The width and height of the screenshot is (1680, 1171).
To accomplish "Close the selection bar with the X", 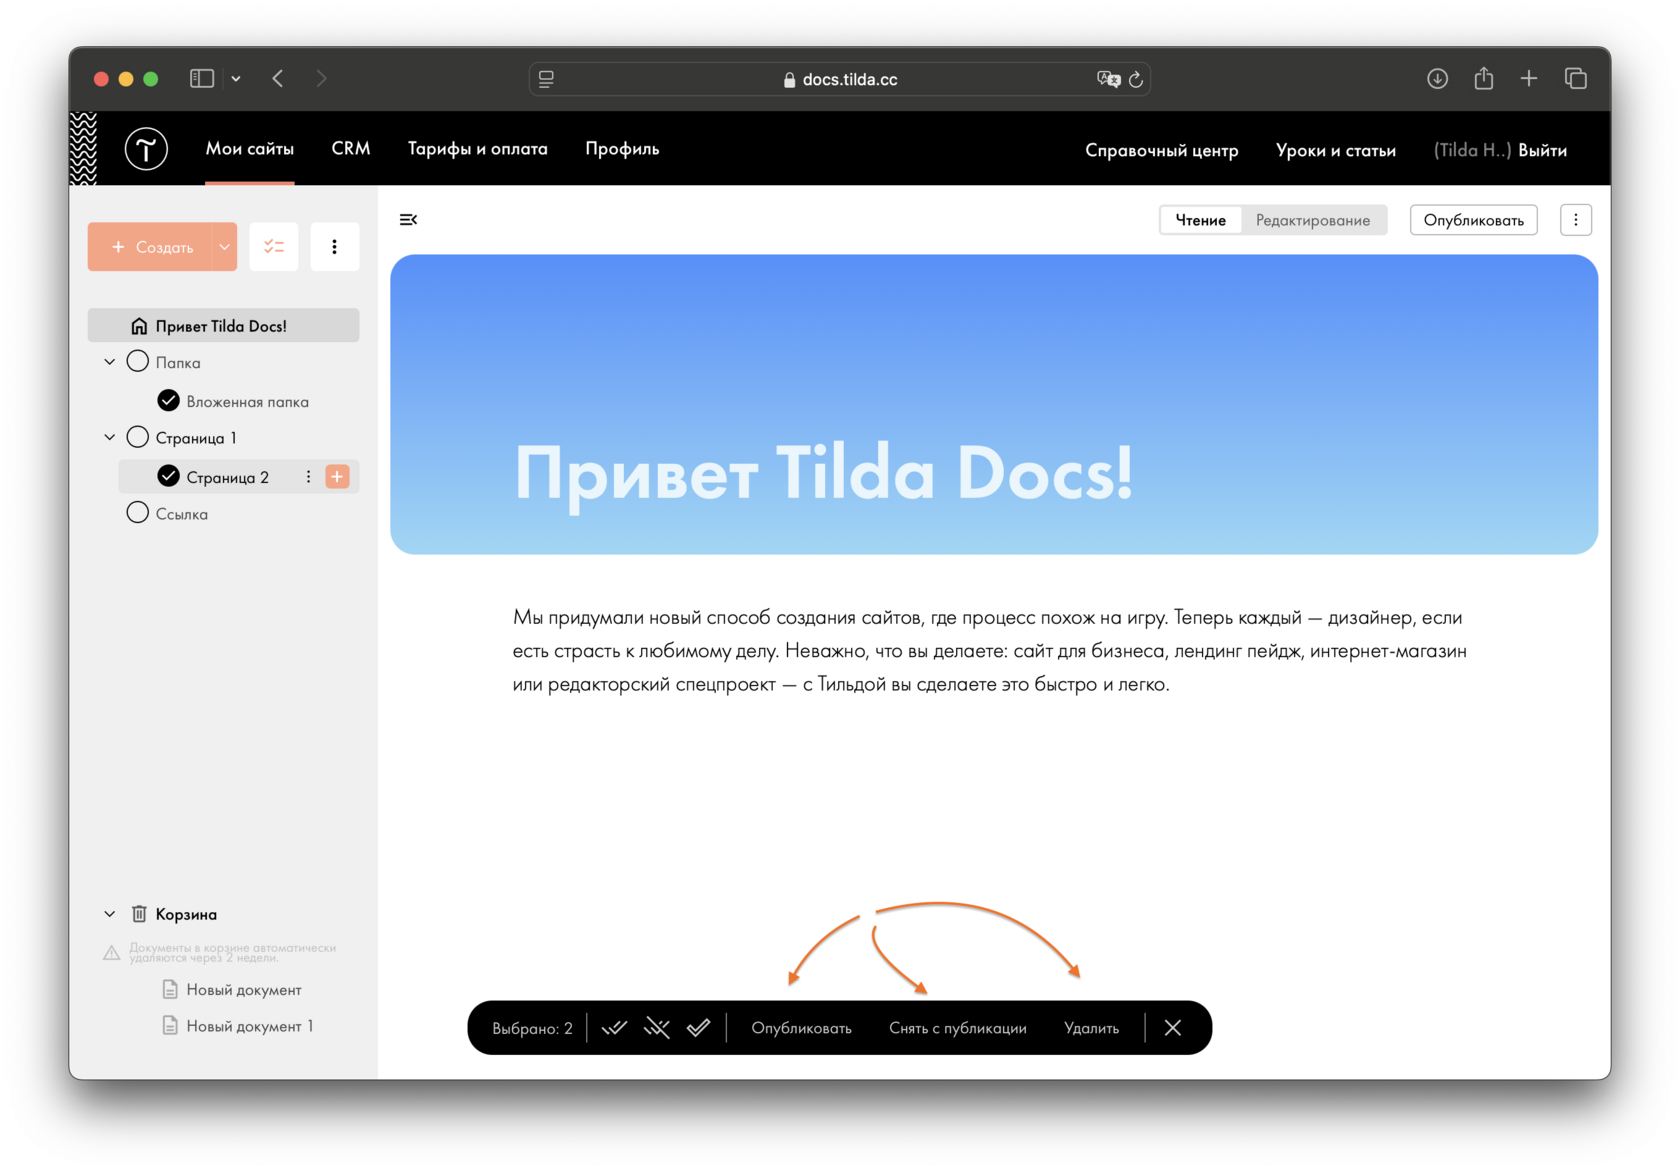I will [1173, 1028].
